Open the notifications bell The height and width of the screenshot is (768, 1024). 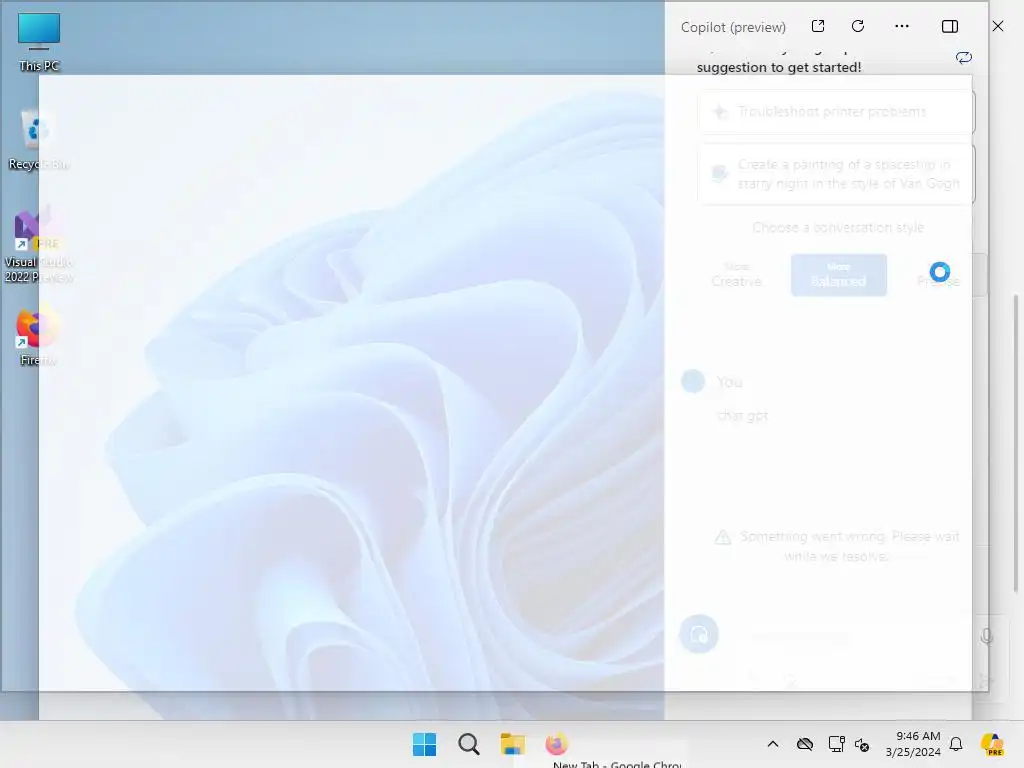[x=956, y=744]
